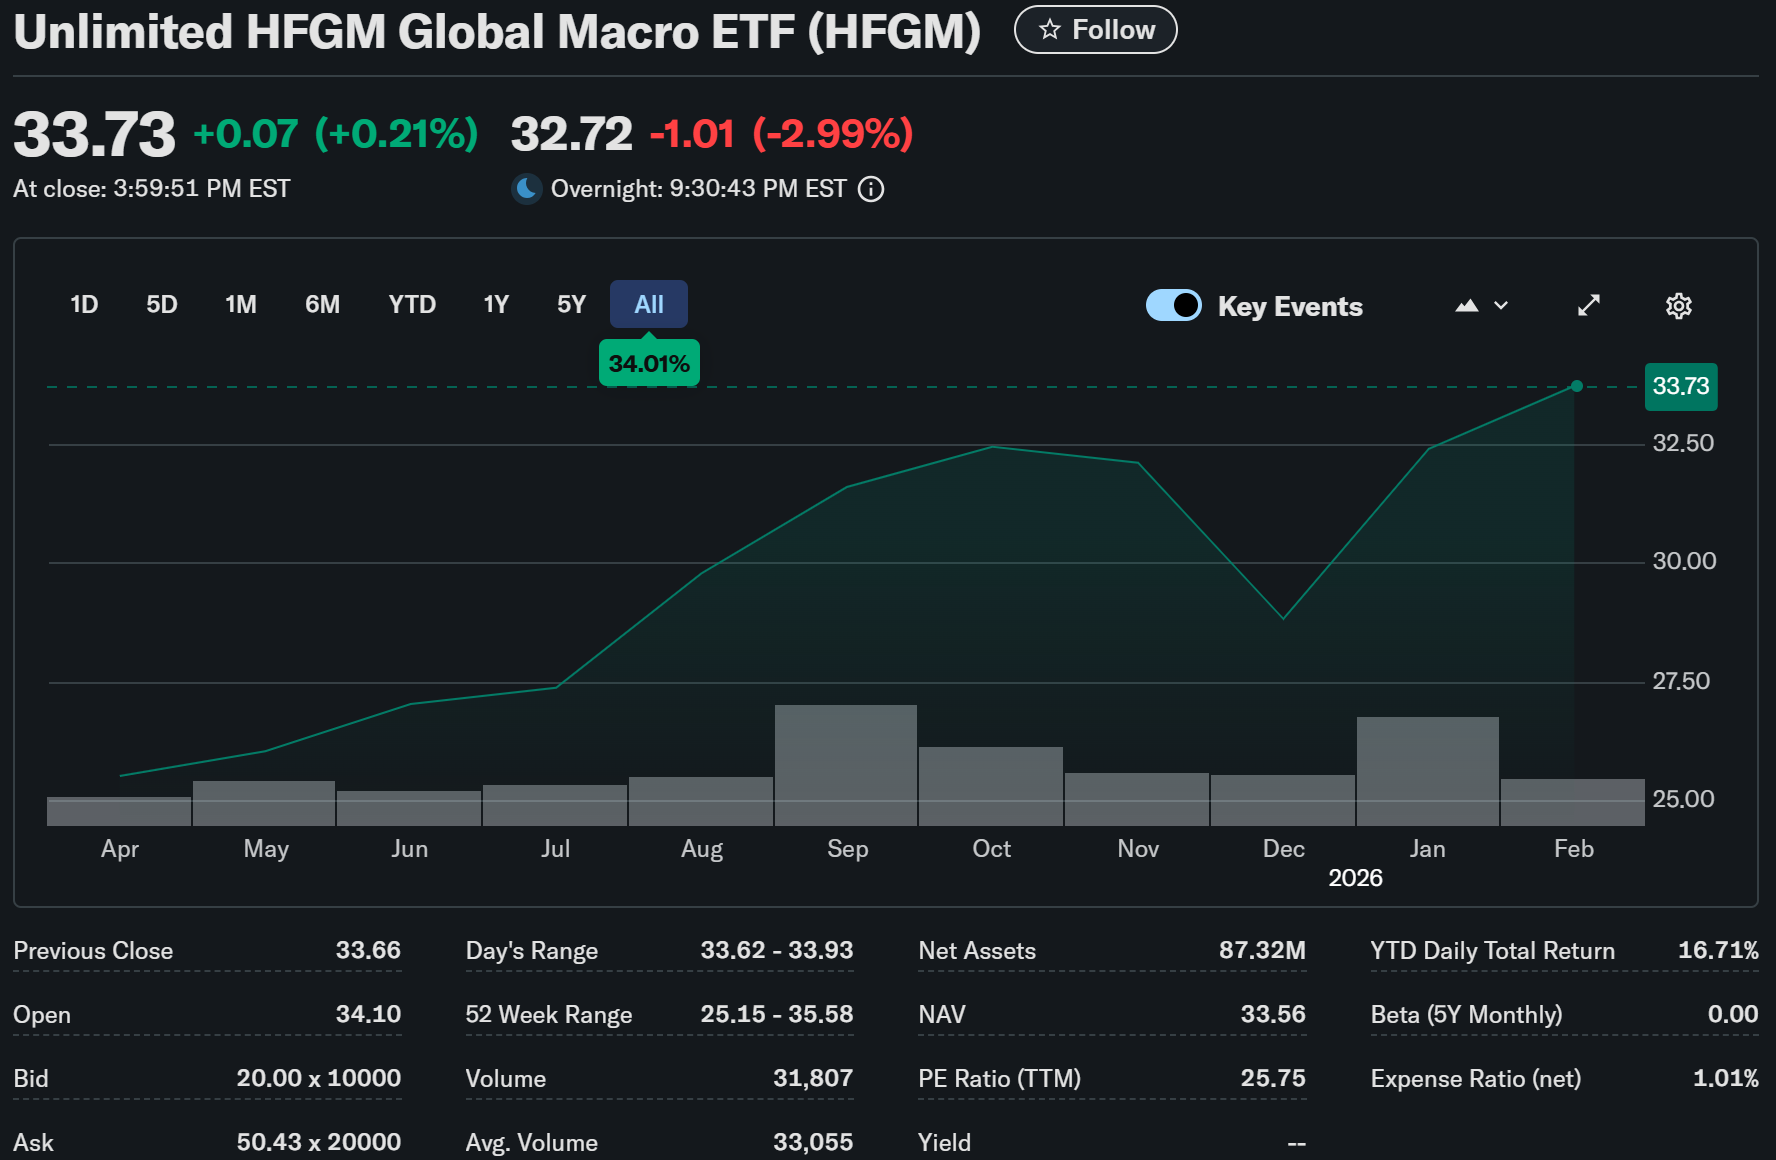This screenshot has height=1160, width=1776.
Task: Select the 5Y time range
Action: click(571, 304)
